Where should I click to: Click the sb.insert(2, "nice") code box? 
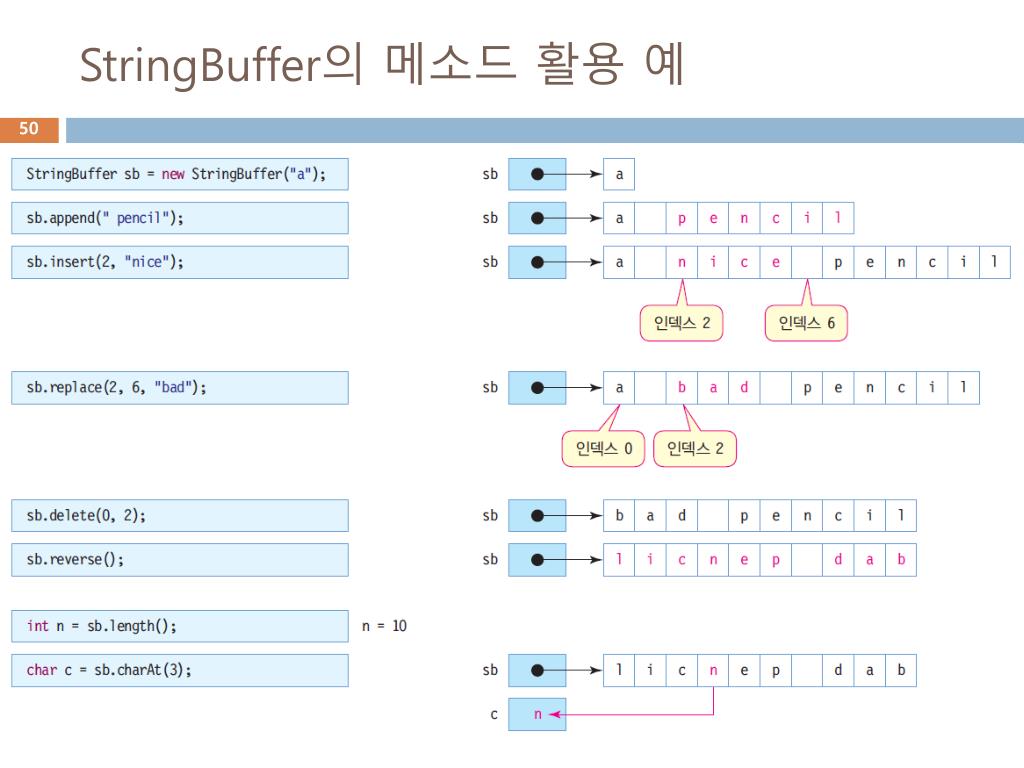click(180, 262)
